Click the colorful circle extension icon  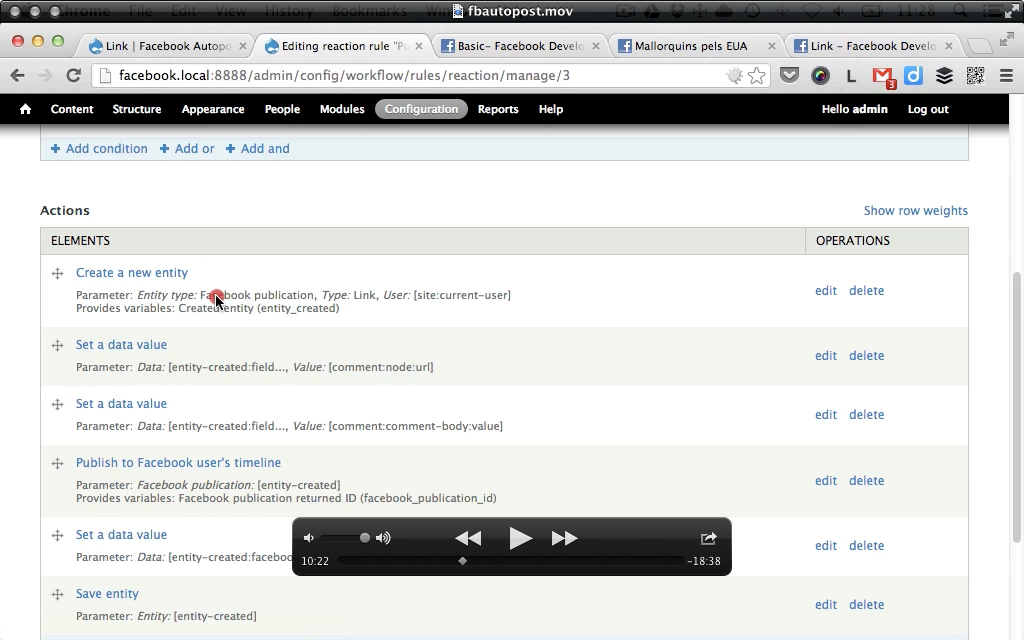[x=820, y=76]
